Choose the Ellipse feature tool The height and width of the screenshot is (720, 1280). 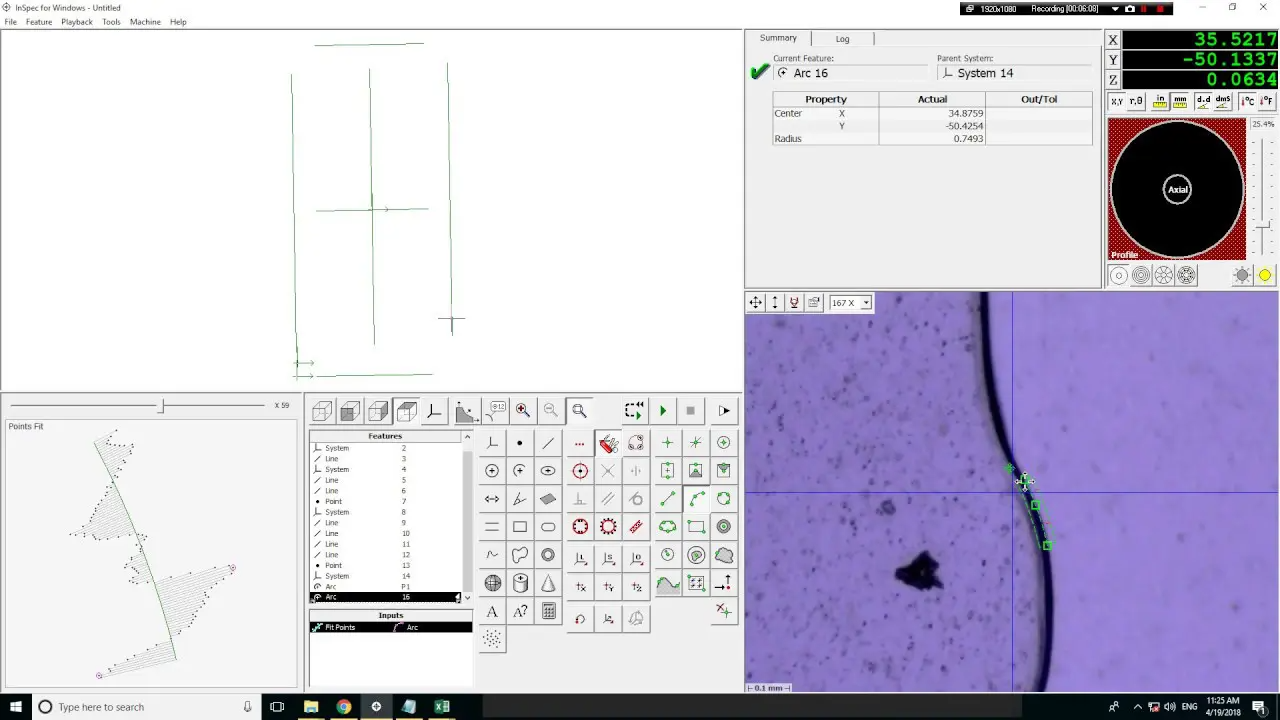pos(548,471)
